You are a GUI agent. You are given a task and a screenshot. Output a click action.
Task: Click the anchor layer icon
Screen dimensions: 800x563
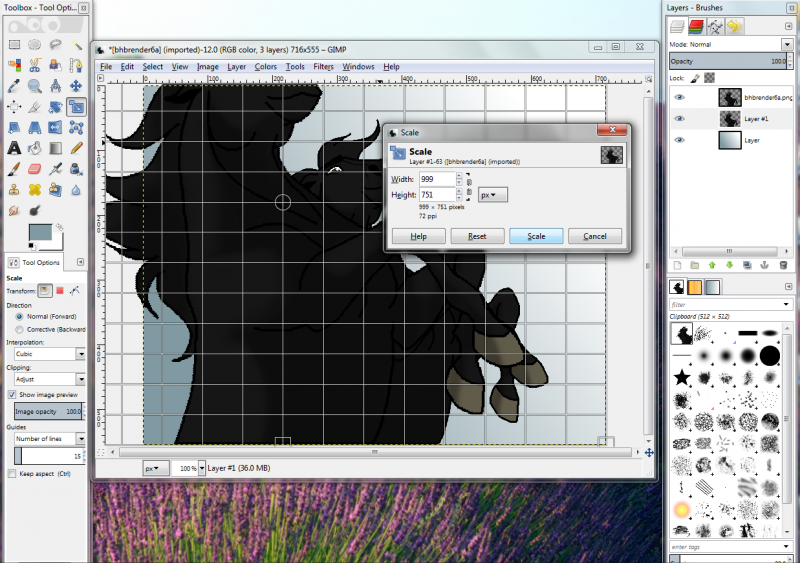tap(764, 265)
